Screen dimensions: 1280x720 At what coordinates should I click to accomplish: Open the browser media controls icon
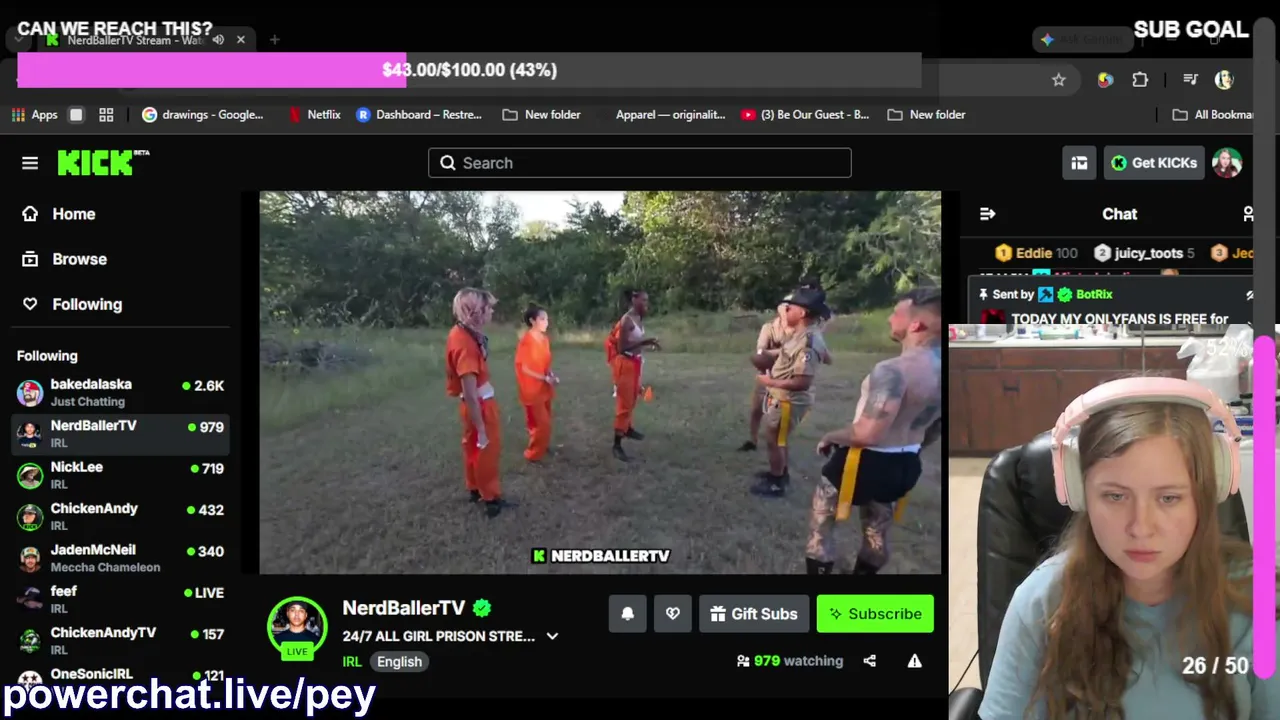1190,80
